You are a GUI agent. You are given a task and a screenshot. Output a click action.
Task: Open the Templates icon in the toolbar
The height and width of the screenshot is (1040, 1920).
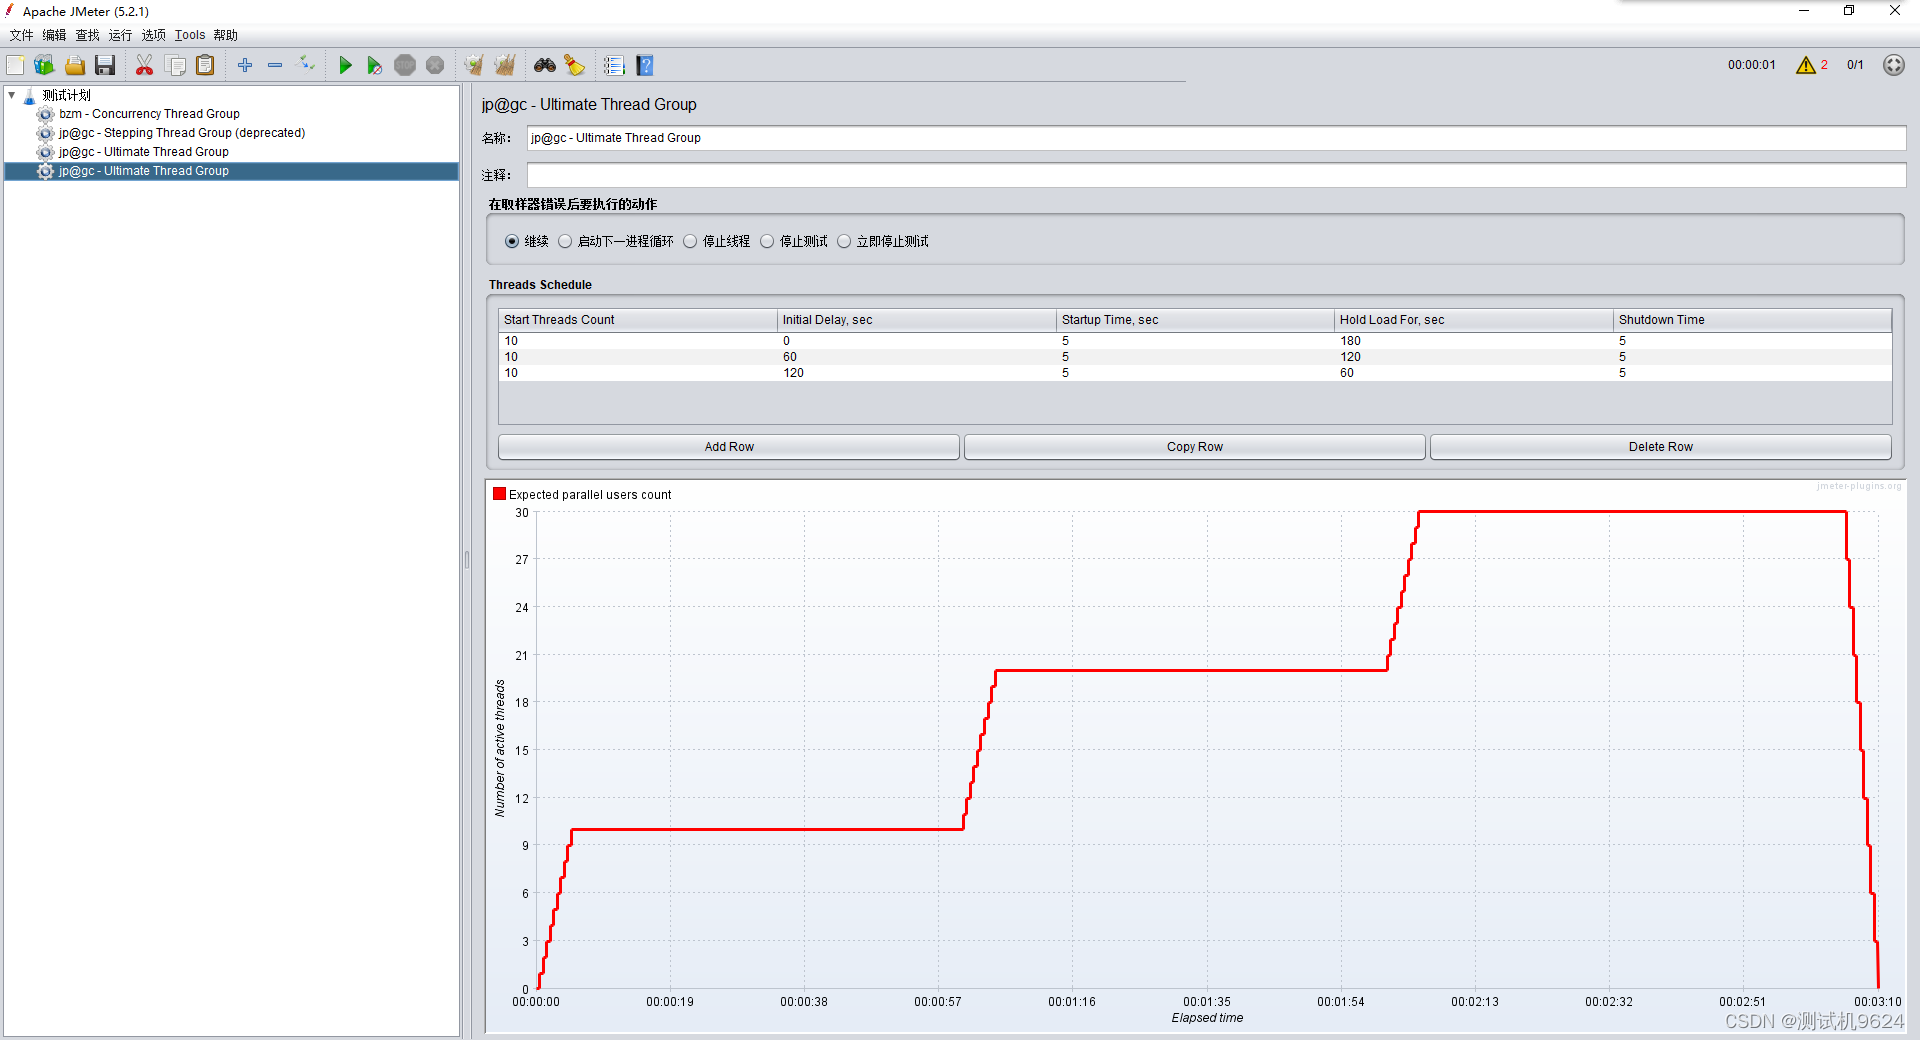pyautogui.click(x=45, y=65)
